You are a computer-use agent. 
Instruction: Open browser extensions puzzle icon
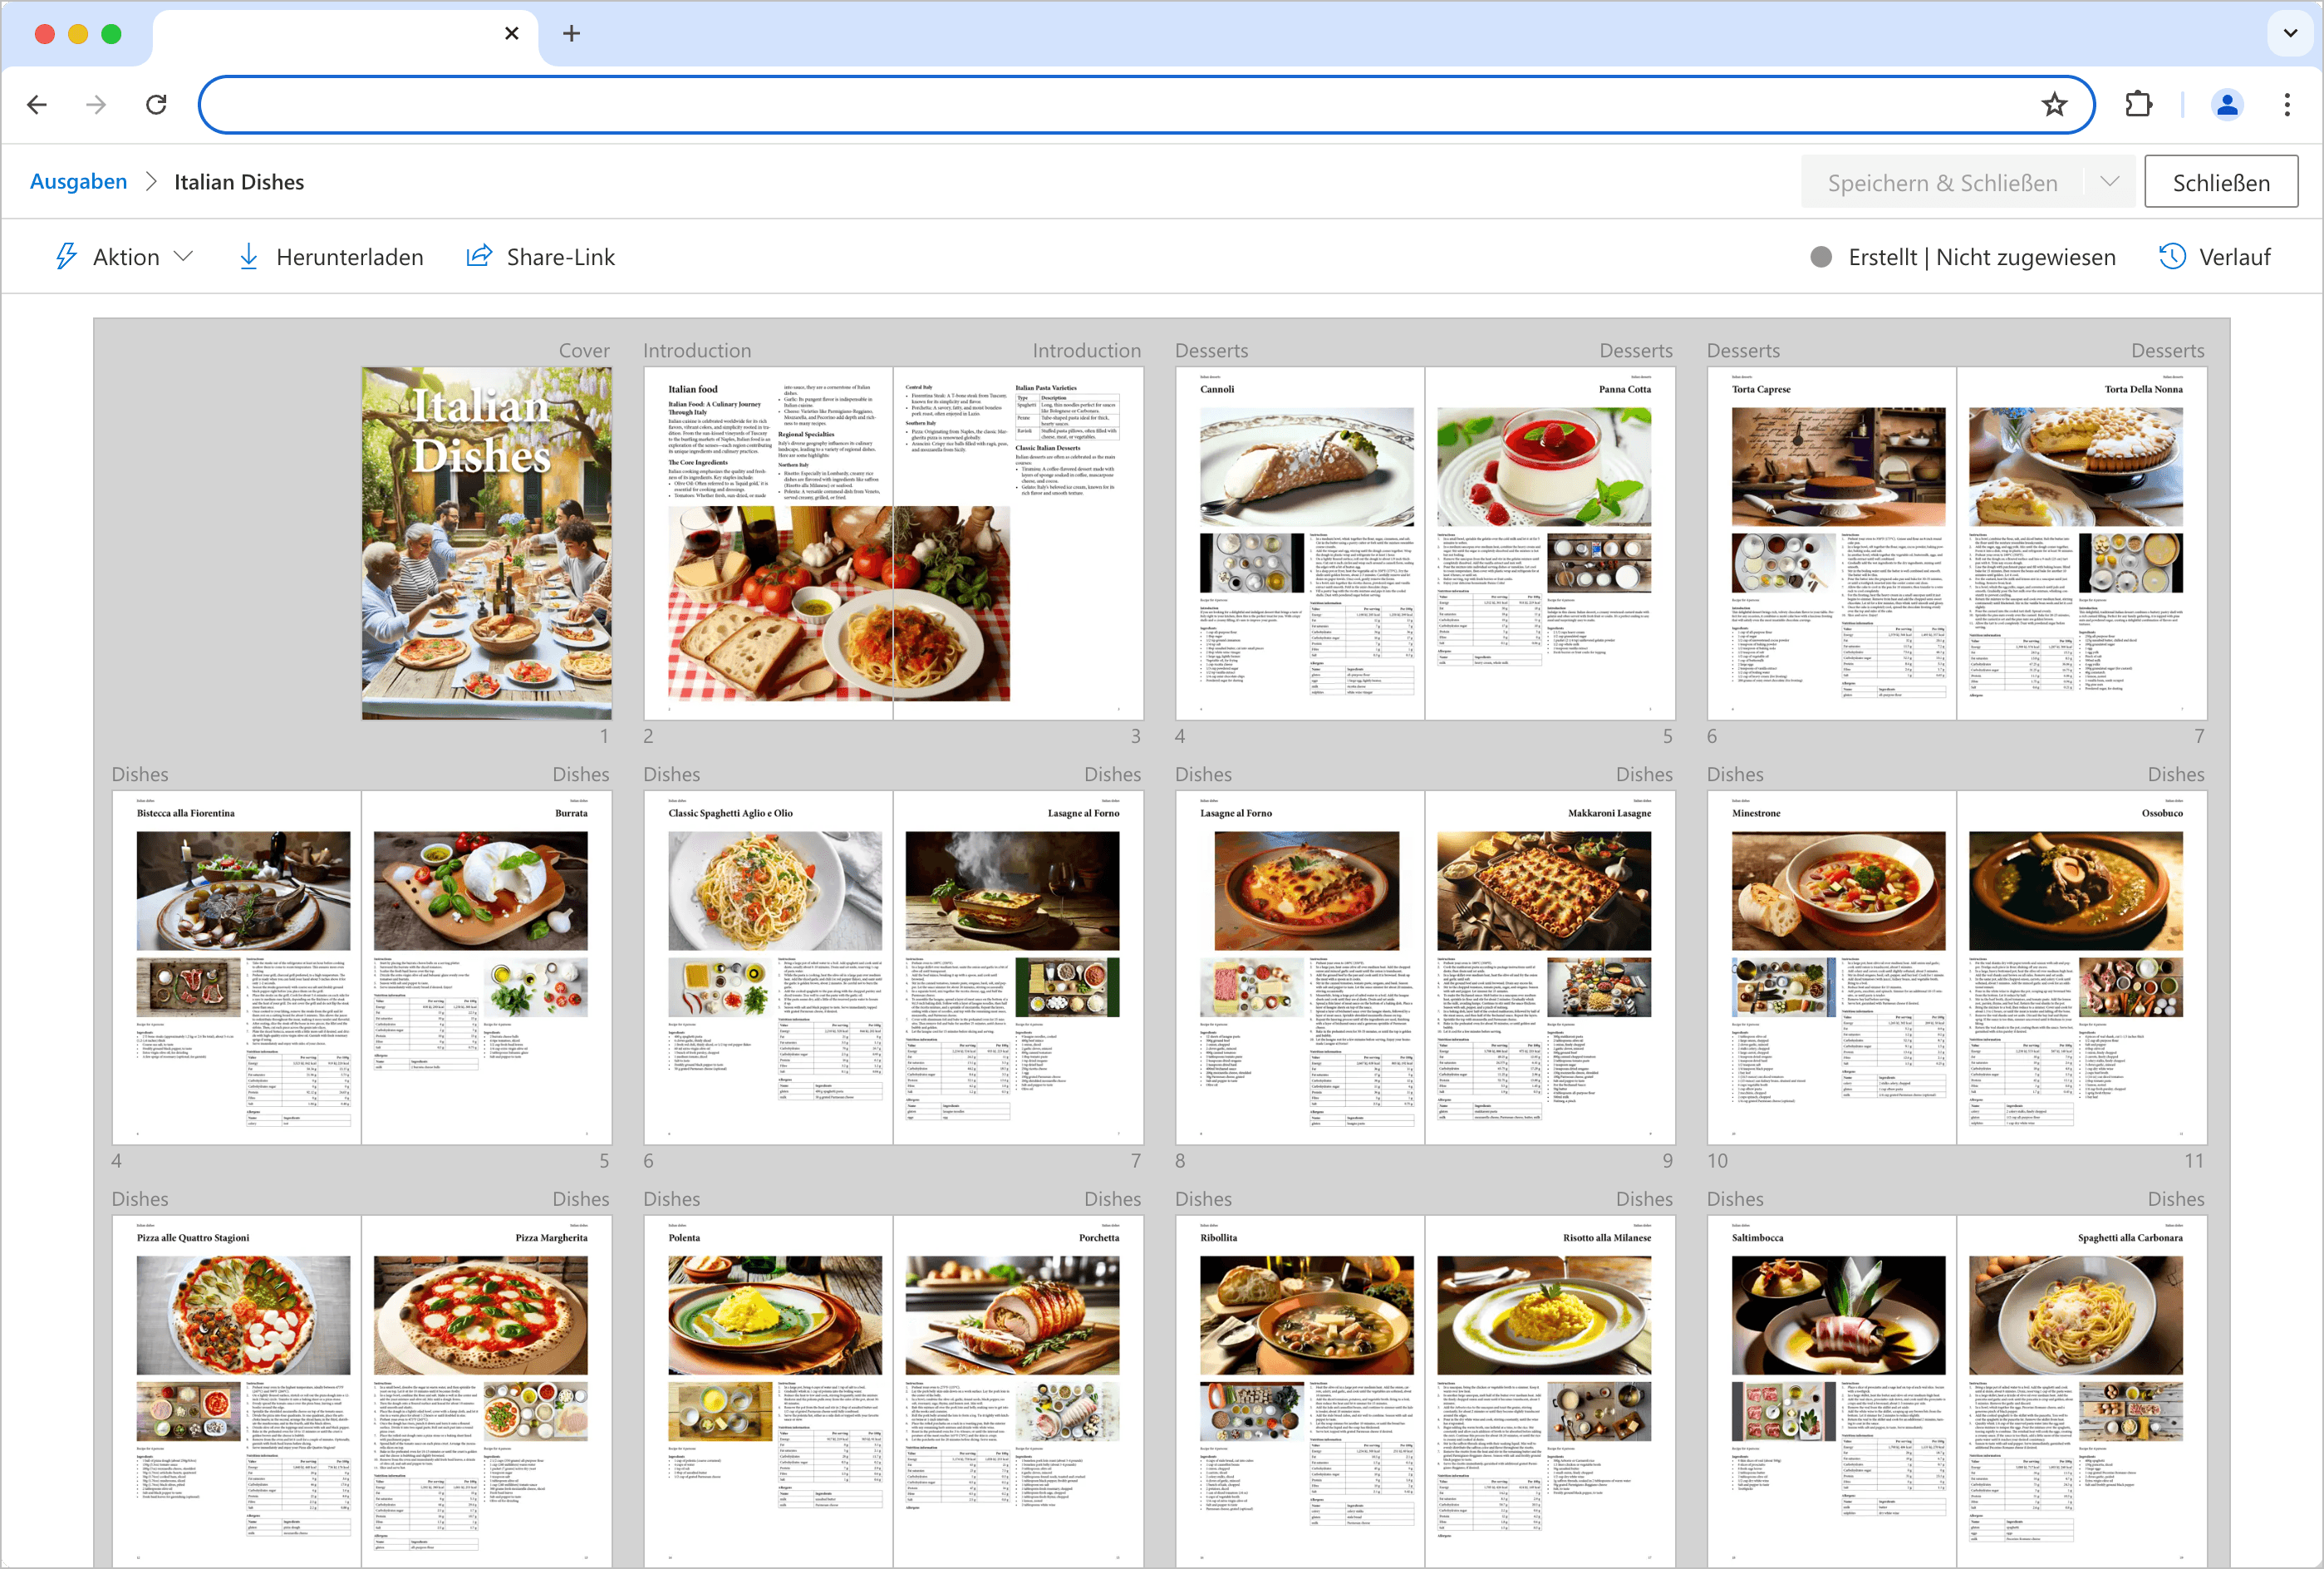[x=2138, y=104]
